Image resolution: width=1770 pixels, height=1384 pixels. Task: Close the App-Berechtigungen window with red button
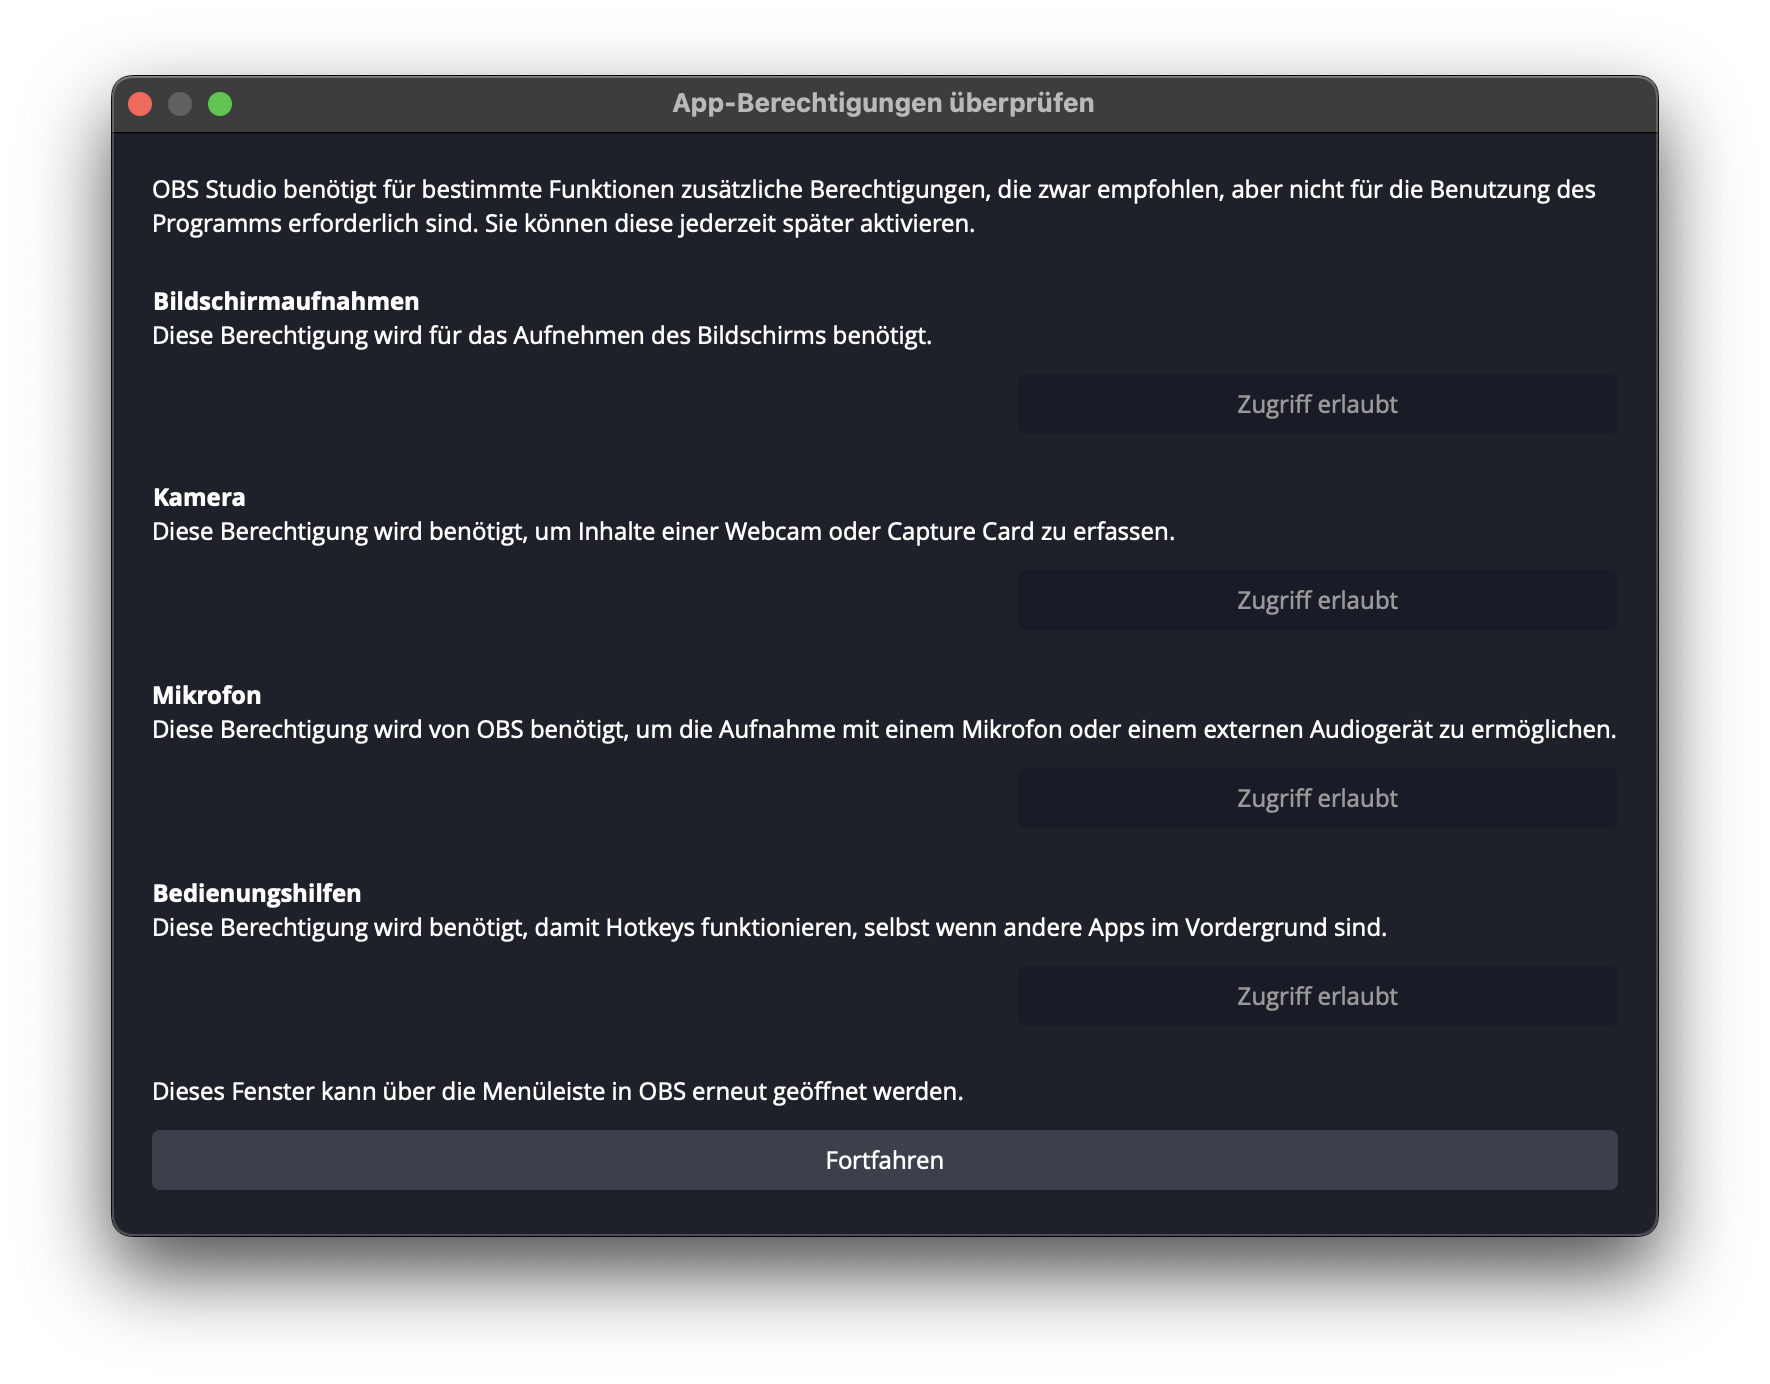[x=140, y=104]
